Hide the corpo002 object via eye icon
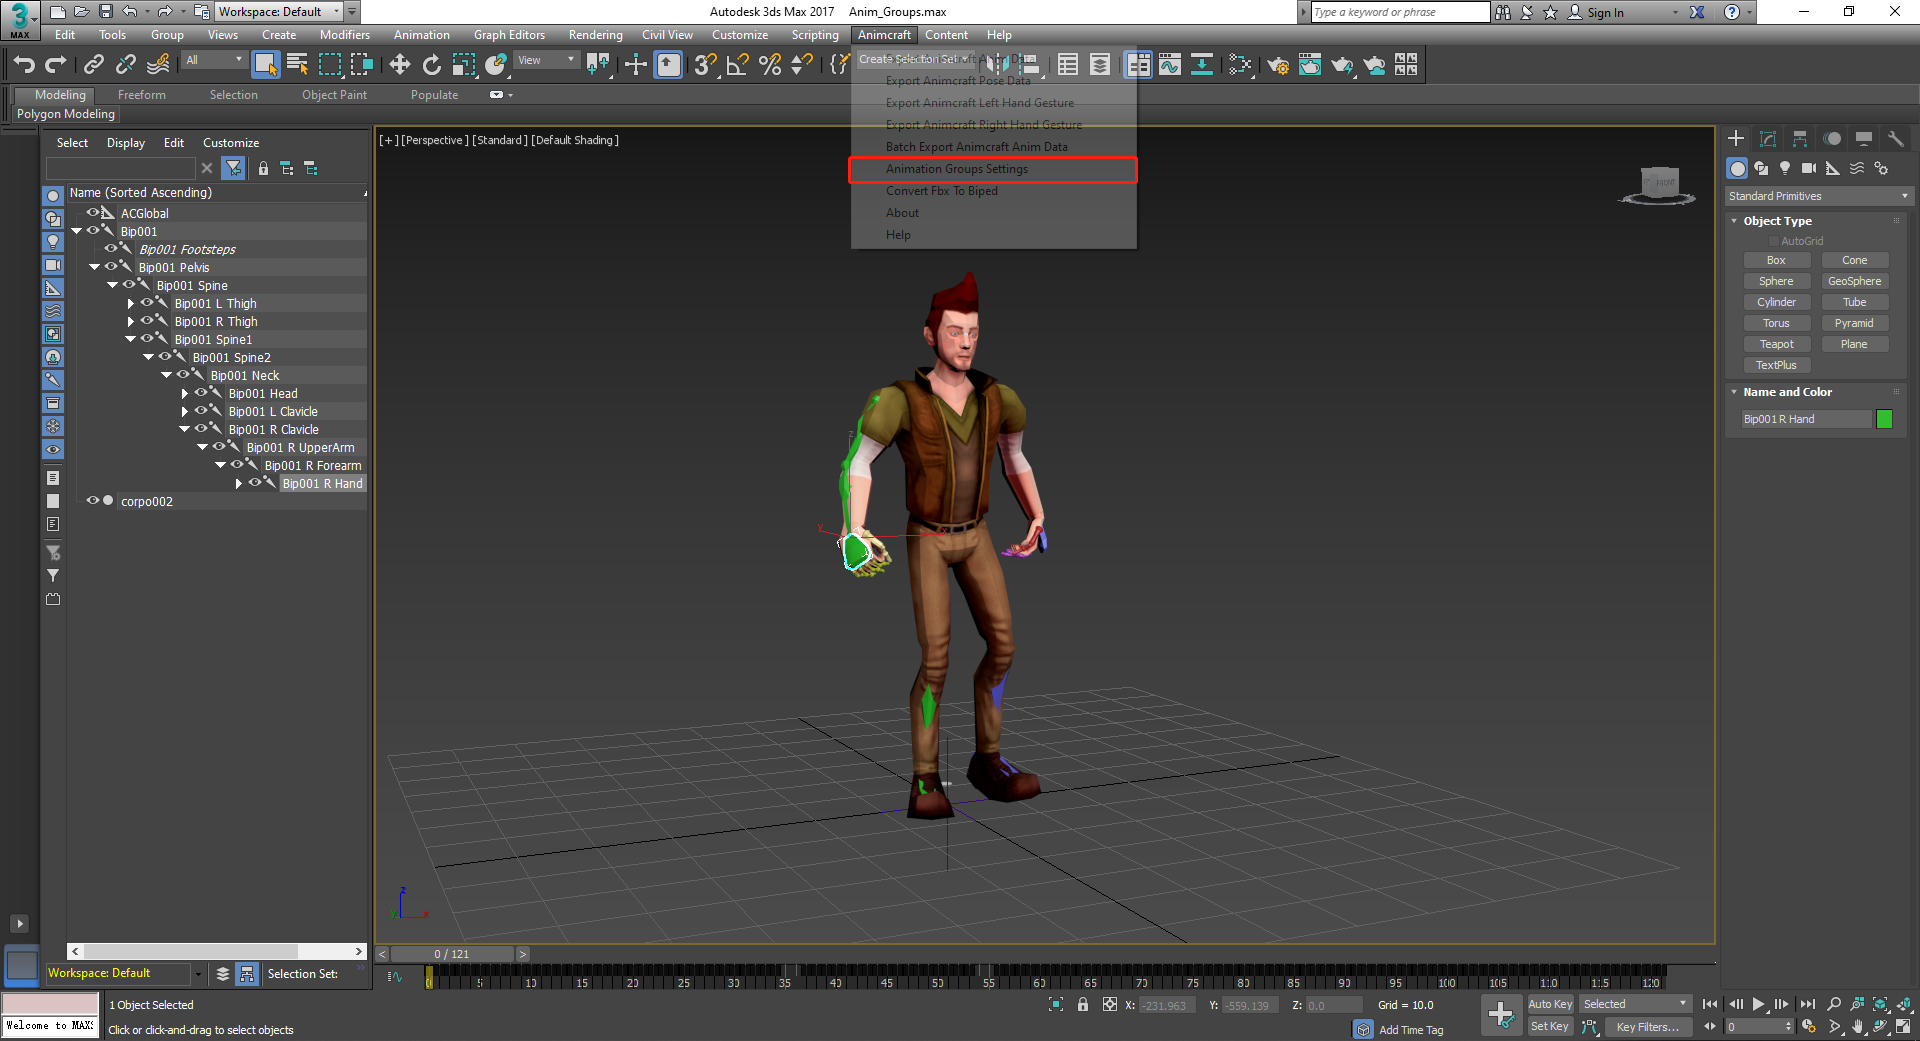Screen dimensions: 1920x1041 pyautogui.click(x=93, y=501)
